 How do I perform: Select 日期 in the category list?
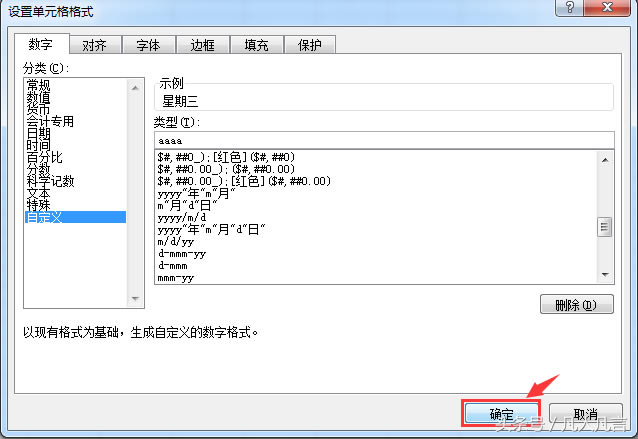(x=39, y=132)
